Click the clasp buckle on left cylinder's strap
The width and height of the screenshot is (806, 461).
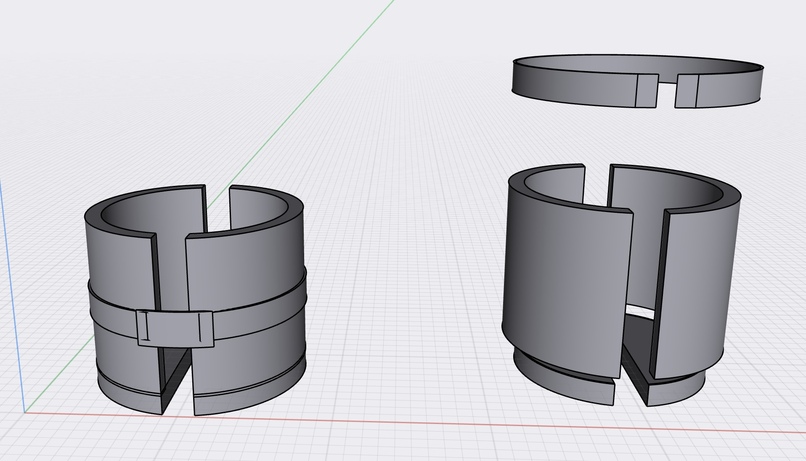[175, 328]
